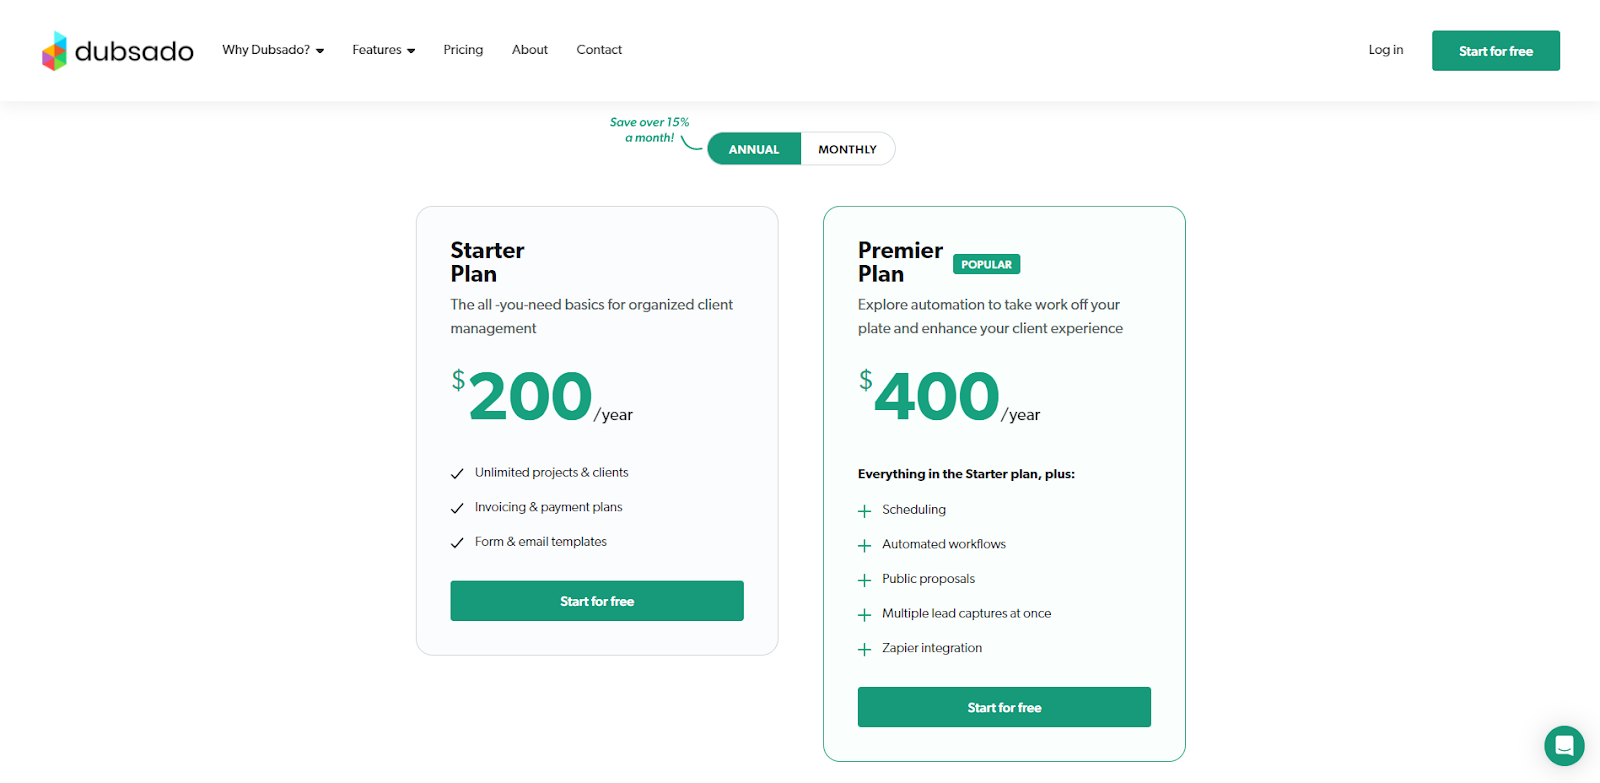Expand the Why Dubsado? dropdown

pos(272,49)
